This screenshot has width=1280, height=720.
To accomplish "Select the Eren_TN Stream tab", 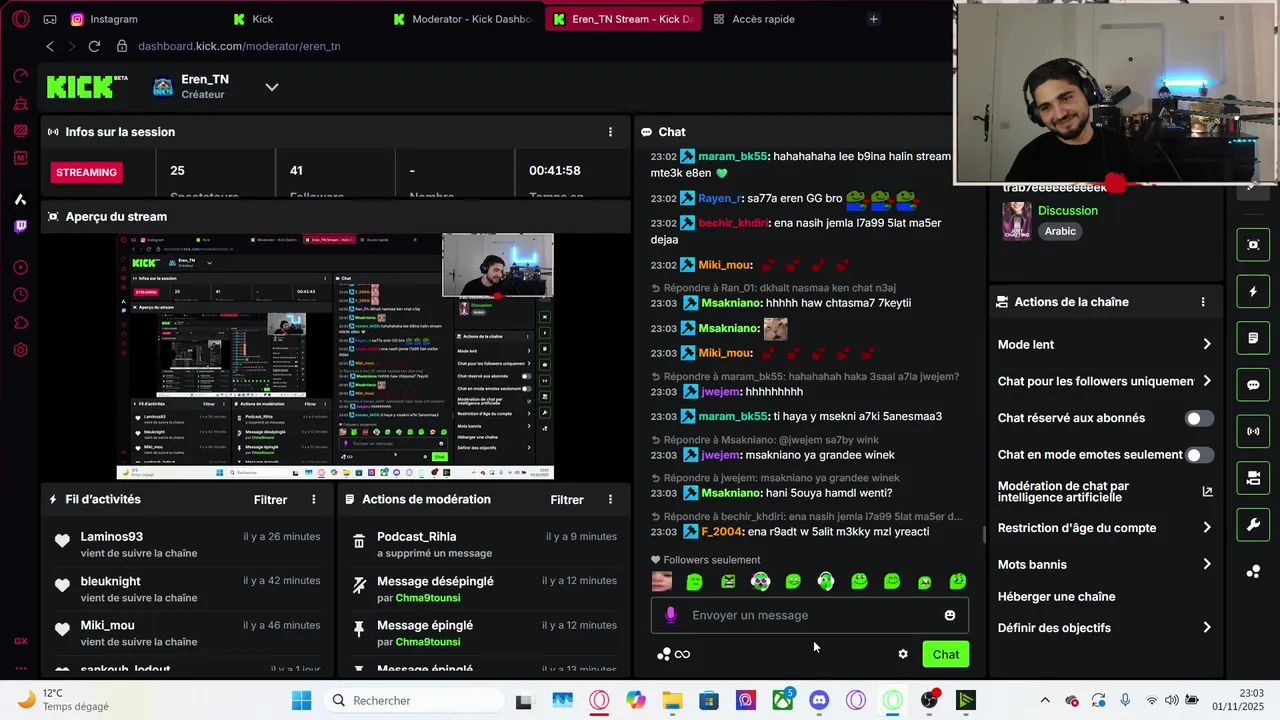I will (x=623, y=19).
